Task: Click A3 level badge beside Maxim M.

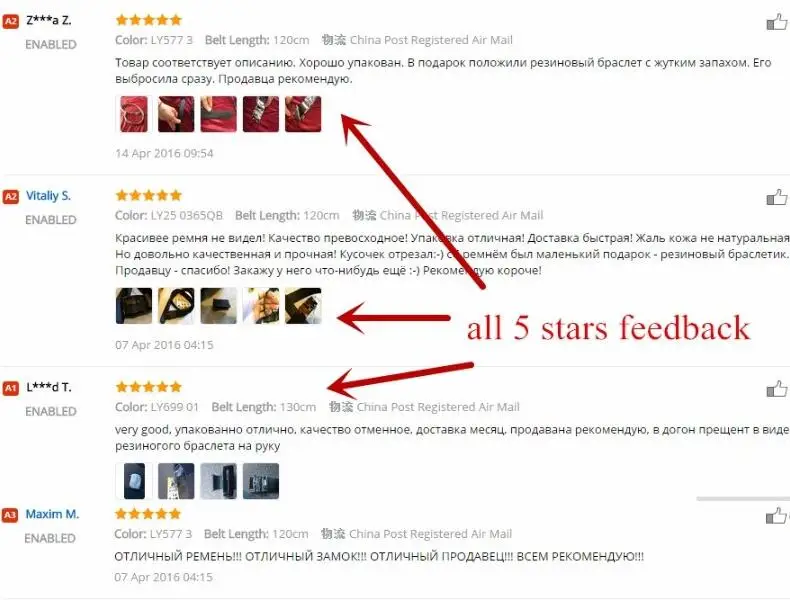Action: tap(10, 515)
